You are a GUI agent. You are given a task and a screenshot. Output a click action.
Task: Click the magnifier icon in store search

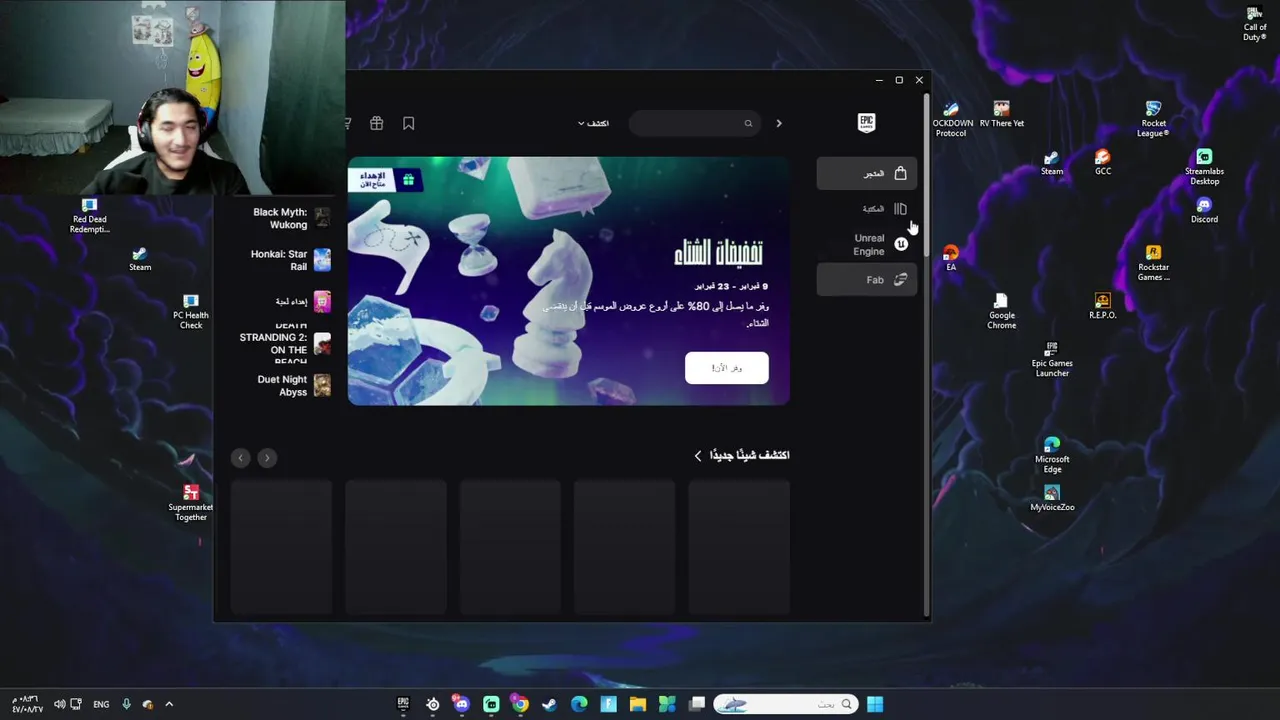click(748, 124)
